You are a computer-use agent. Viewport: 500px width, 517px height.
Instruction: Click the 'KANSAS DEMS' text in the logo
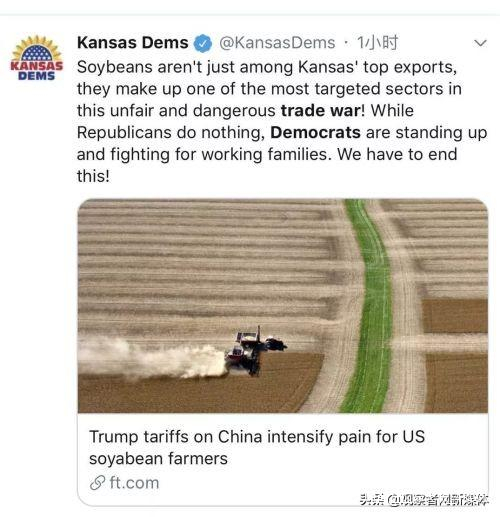(37, 71)
